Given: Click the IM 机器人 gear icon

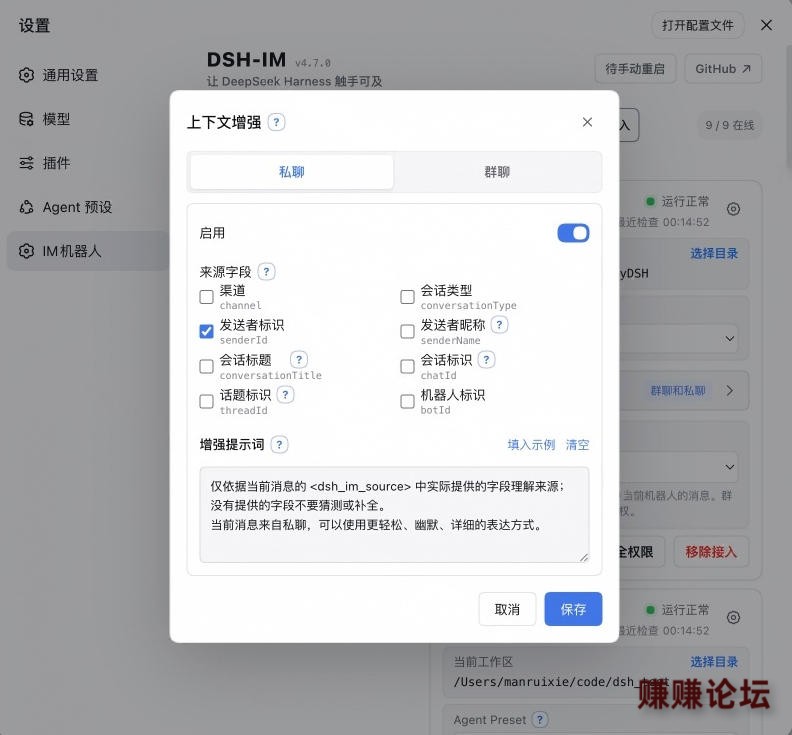Looking at the screenshot, I should point(26,251).
